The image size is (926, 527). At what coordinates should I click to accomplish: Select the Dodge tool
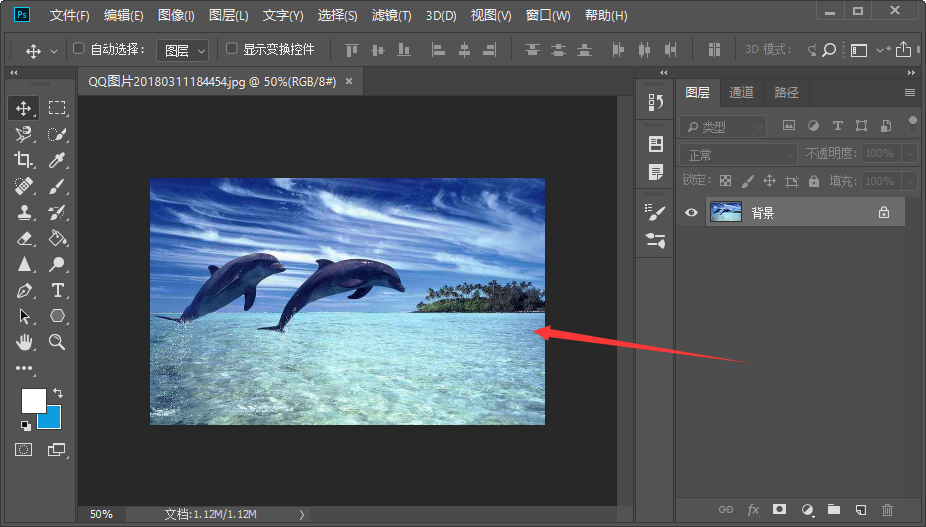(x=57, y=264)
